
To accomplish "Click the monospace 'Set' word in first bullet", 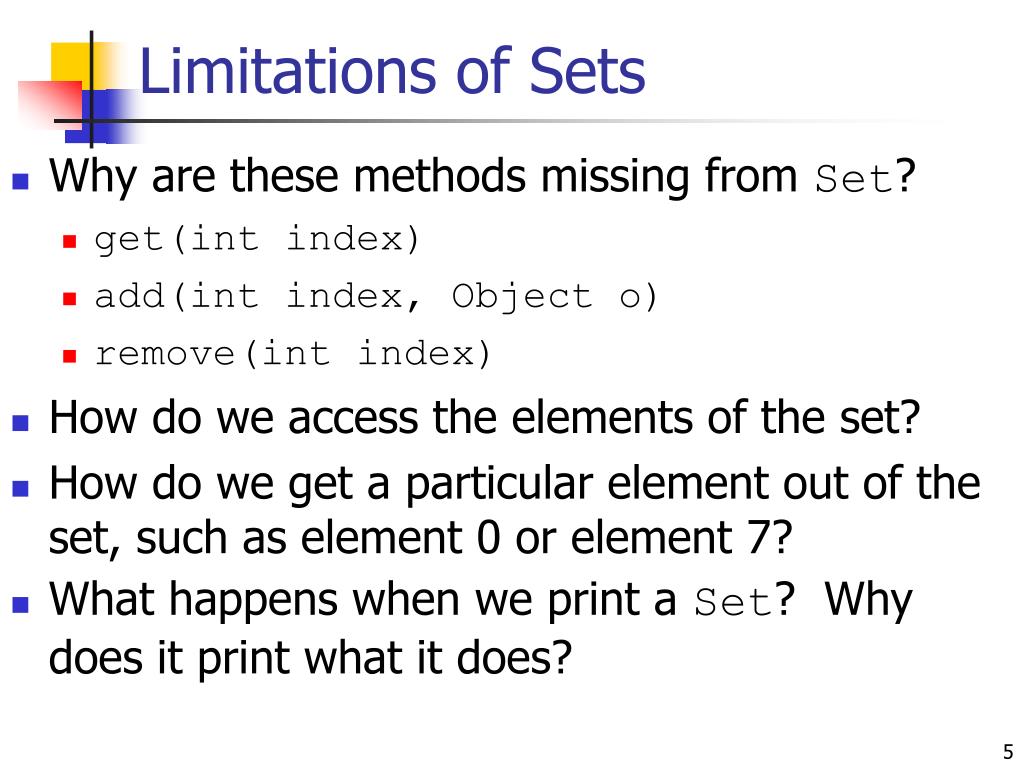I will point(854,178).
